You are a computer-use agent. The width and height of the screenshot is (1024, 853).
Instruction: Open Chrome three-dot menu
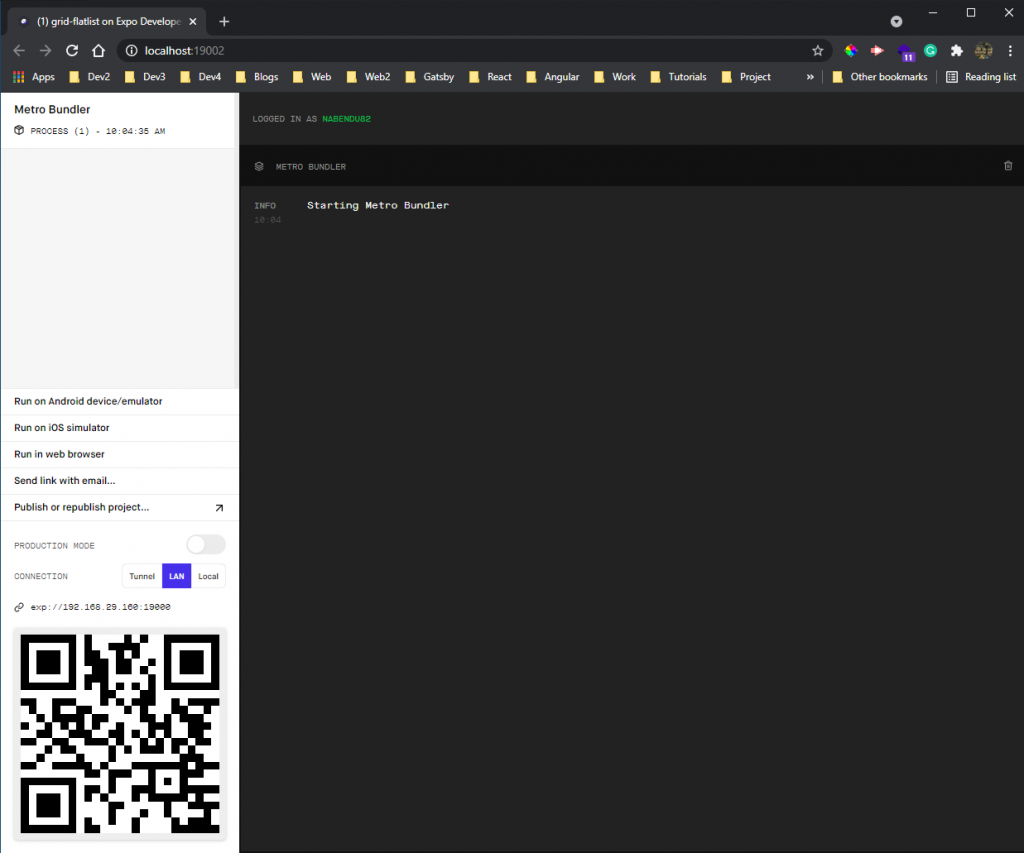(x=1010, y=50)
